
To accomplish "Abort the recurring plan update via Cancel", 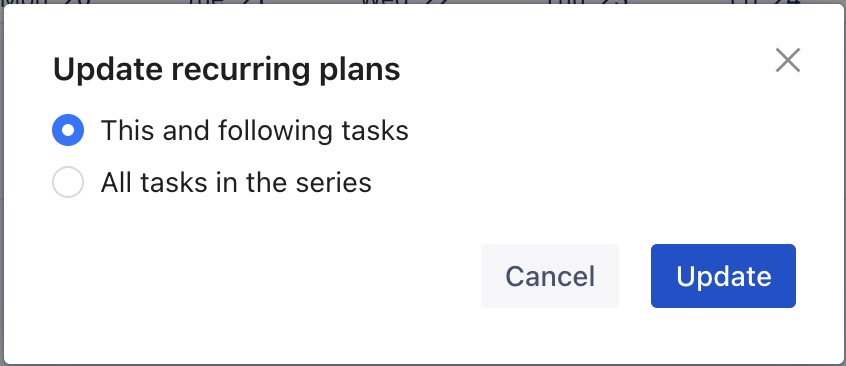I will coord(550,276).
